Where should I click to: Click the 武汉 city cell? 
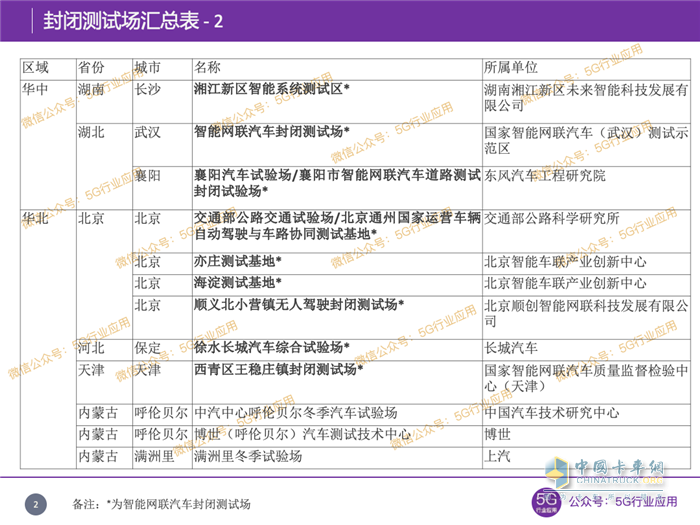(x=162, y=145)
